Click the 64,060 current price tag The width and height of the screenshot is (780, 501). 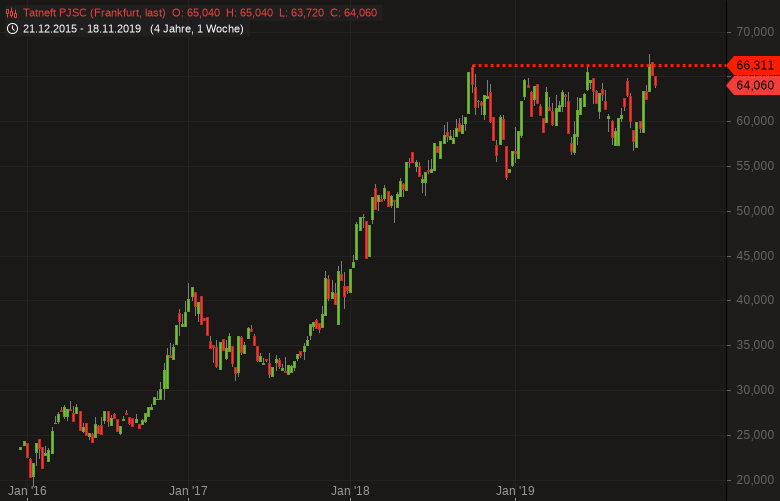point(754,85)
